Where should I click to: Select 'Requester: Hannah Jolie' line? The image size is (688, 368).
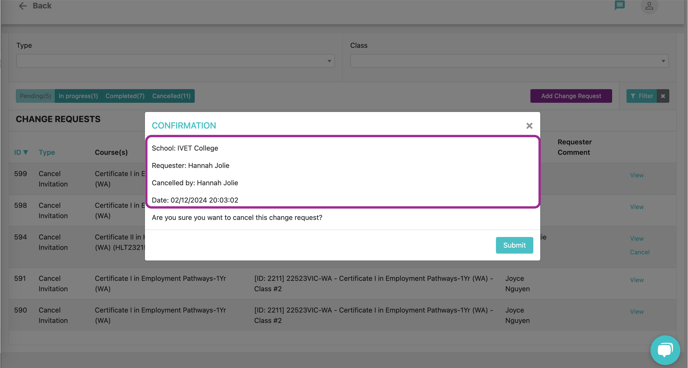coord(190,165)
